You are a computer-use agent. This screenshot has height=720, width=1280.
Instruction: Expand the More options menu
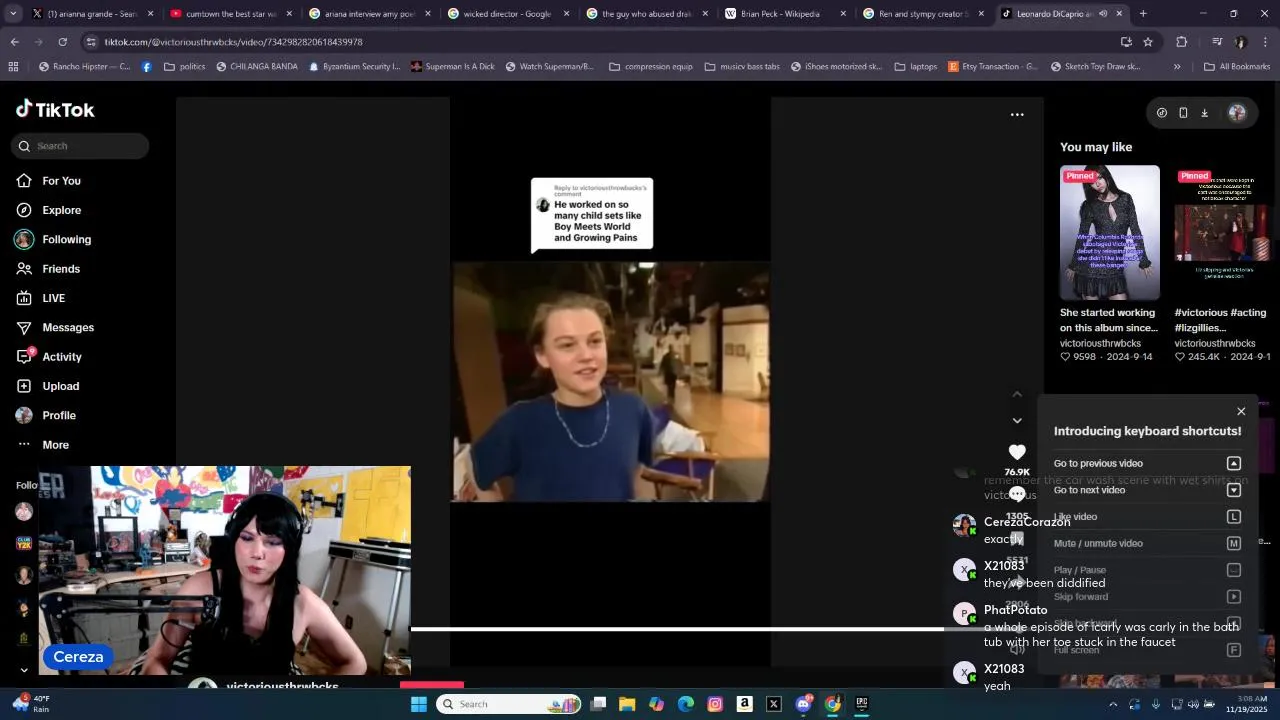[x=55, y=445]
